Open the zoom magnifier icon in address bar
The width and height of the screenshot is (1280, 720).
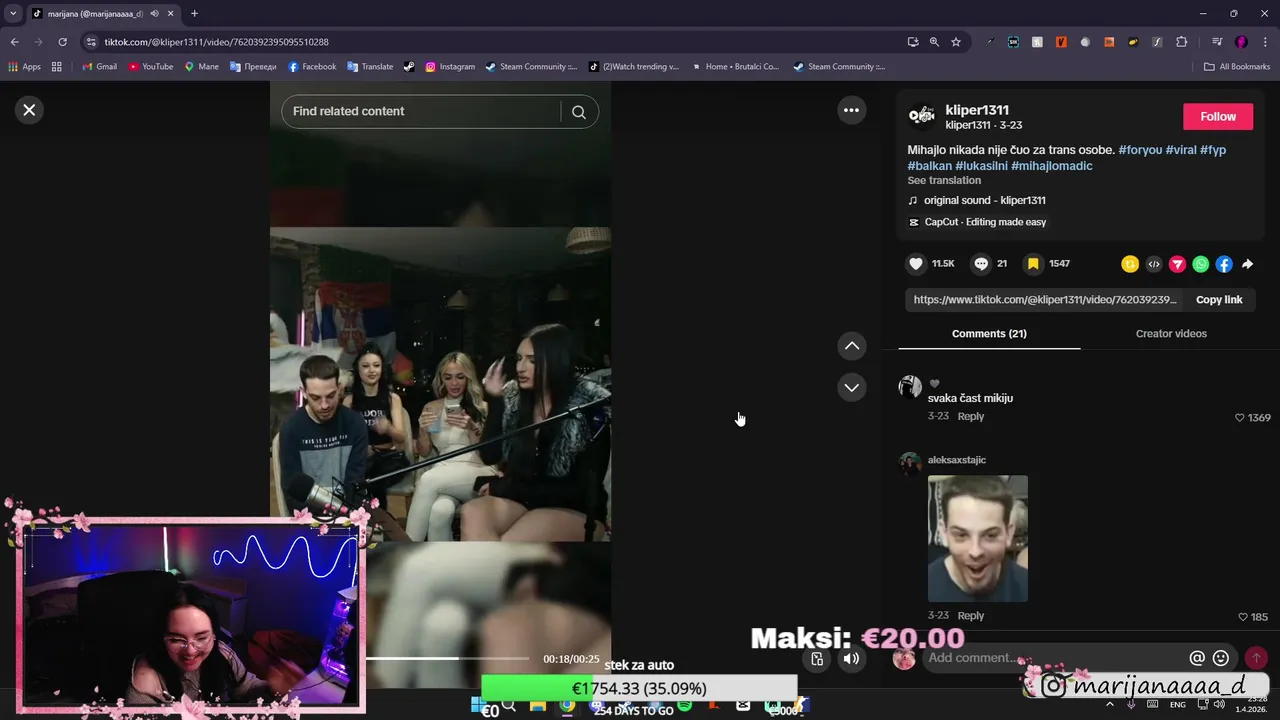click(x=934, y=42)
